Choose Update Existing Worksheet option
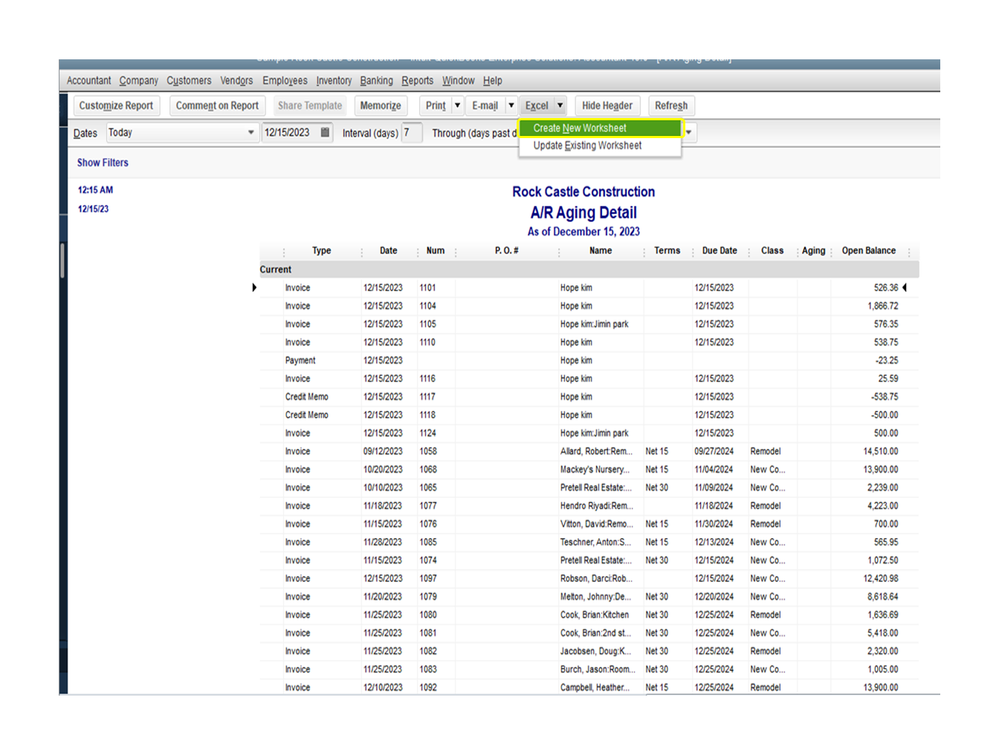 pyautogui.click(x=600, y=146)
